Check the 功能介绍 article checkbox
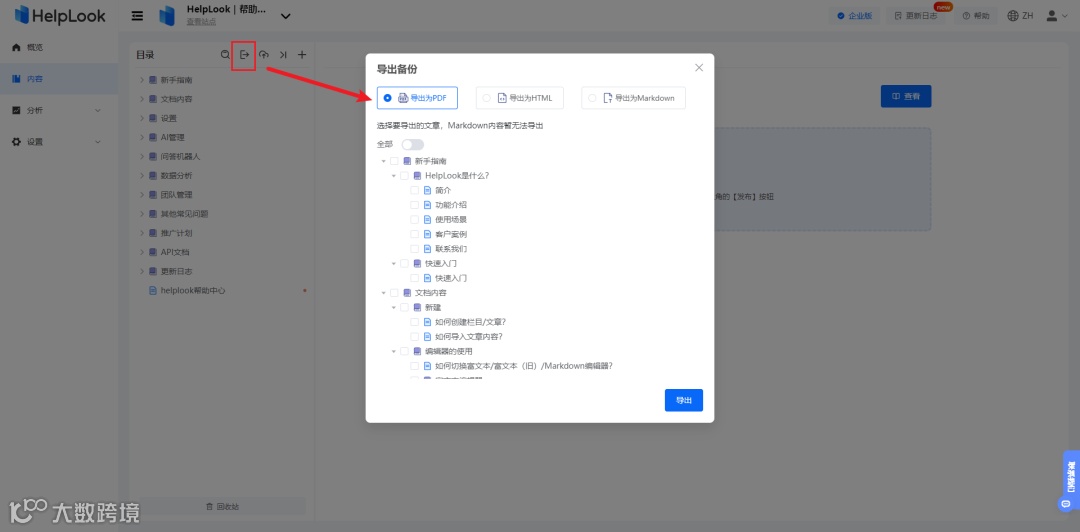Image resolution: width=1080 pixels, height=532 pixels. (x=415, y=205)
